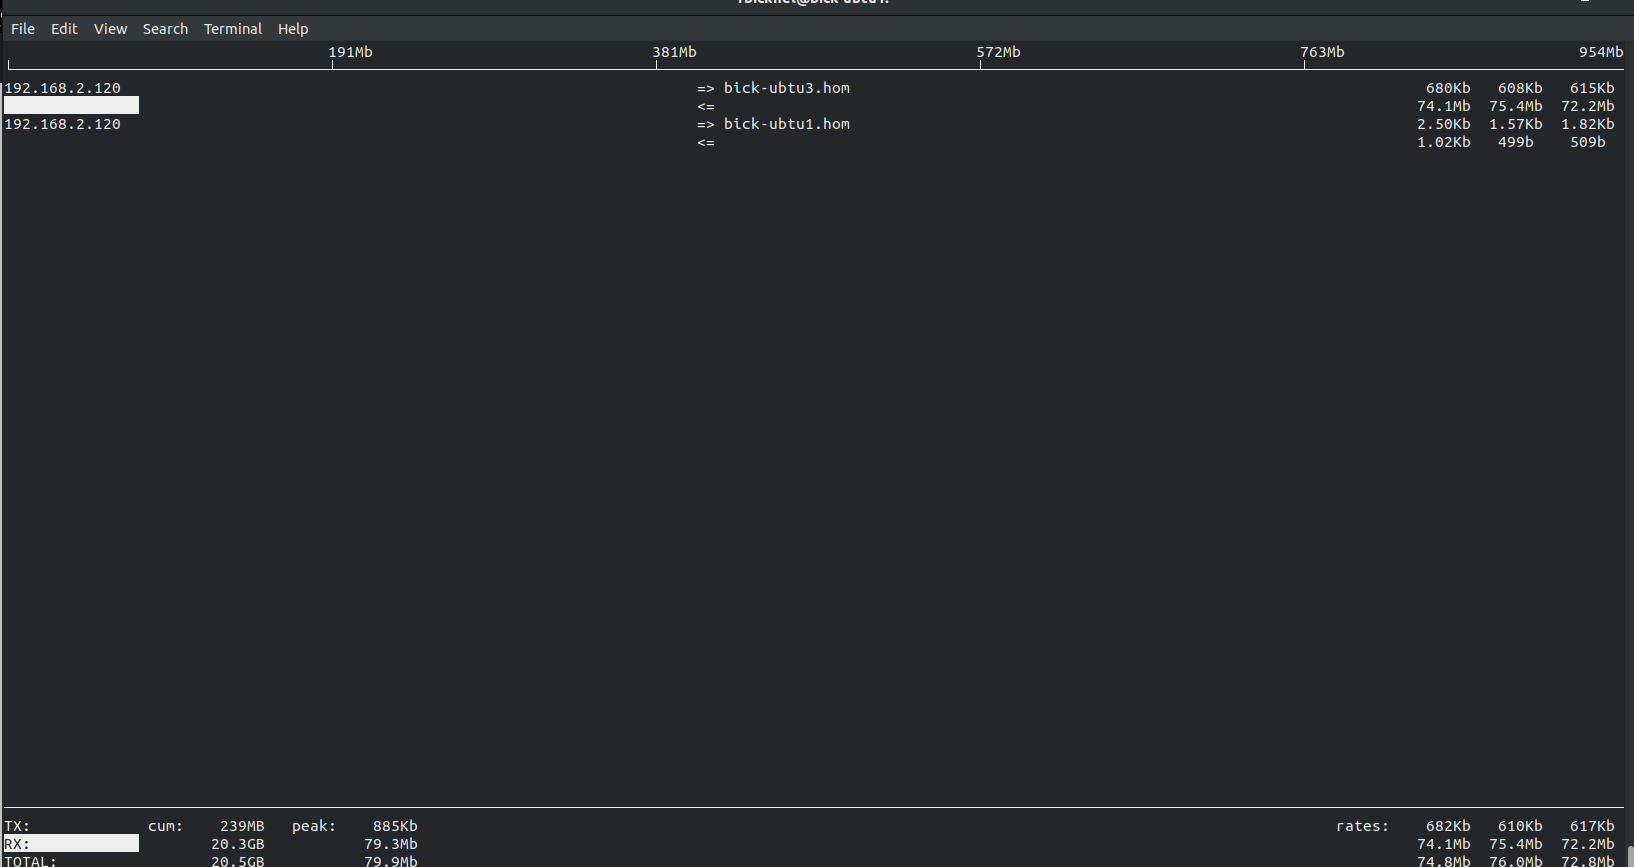Open the File menu
The image size is (1634, 867).
click(23, 29)
